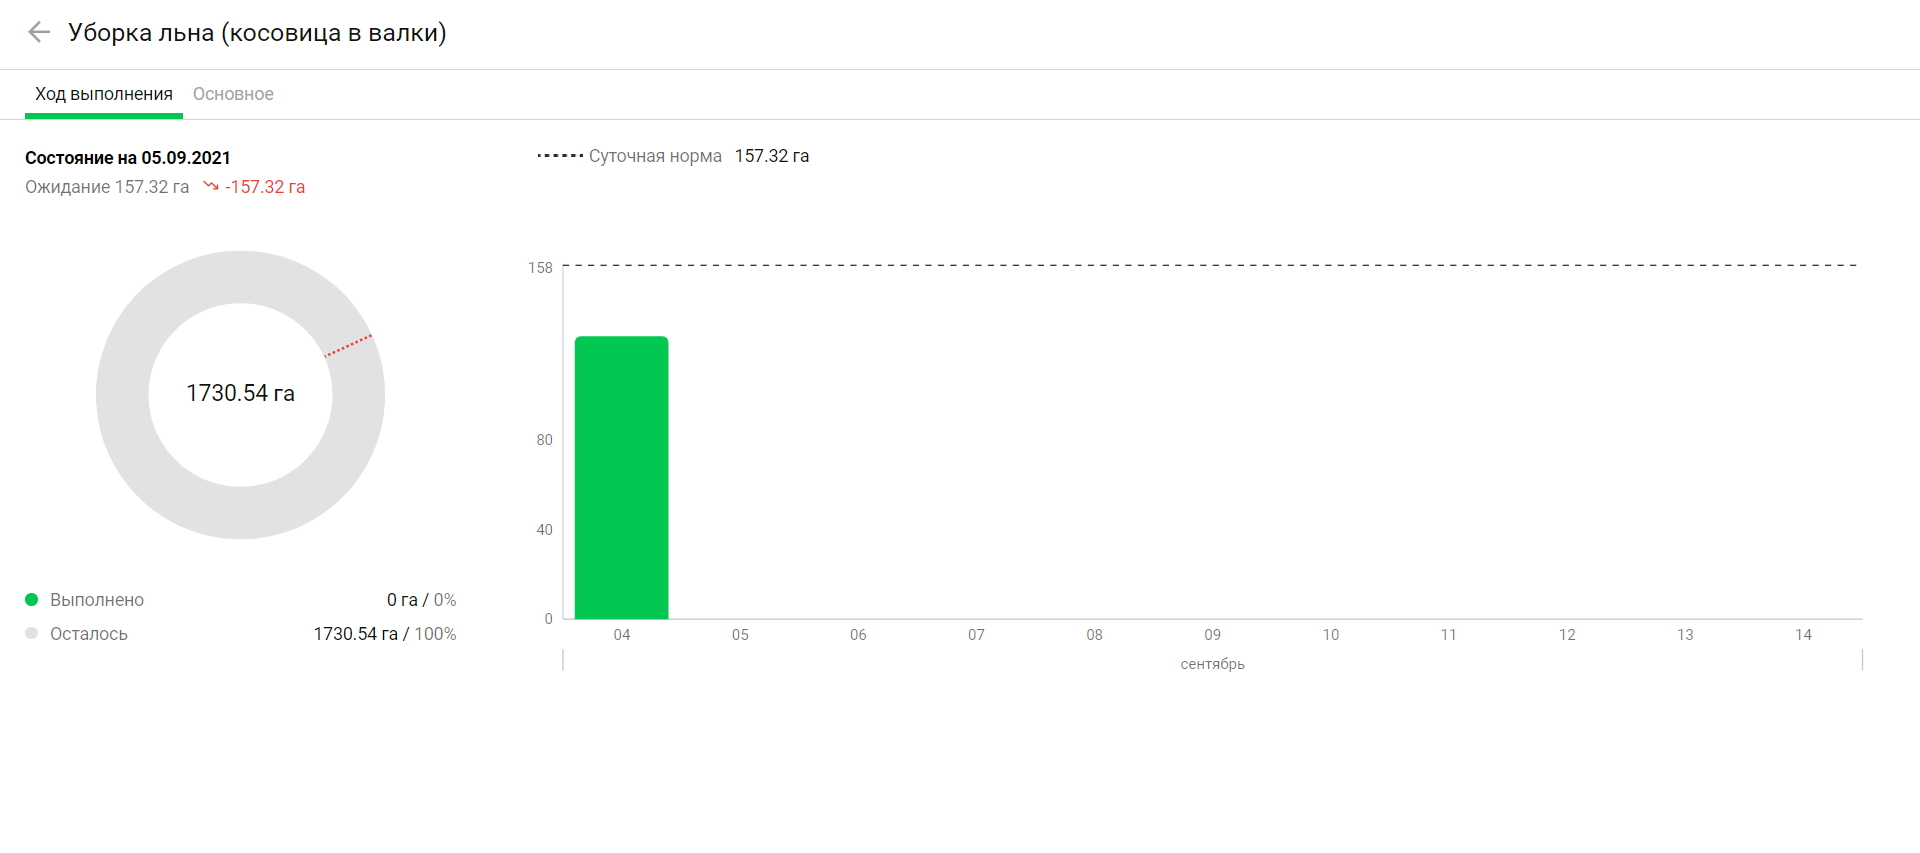Click the dashed Суточная норма legend line
The image size is (1920, 853).
coord(560,156)
